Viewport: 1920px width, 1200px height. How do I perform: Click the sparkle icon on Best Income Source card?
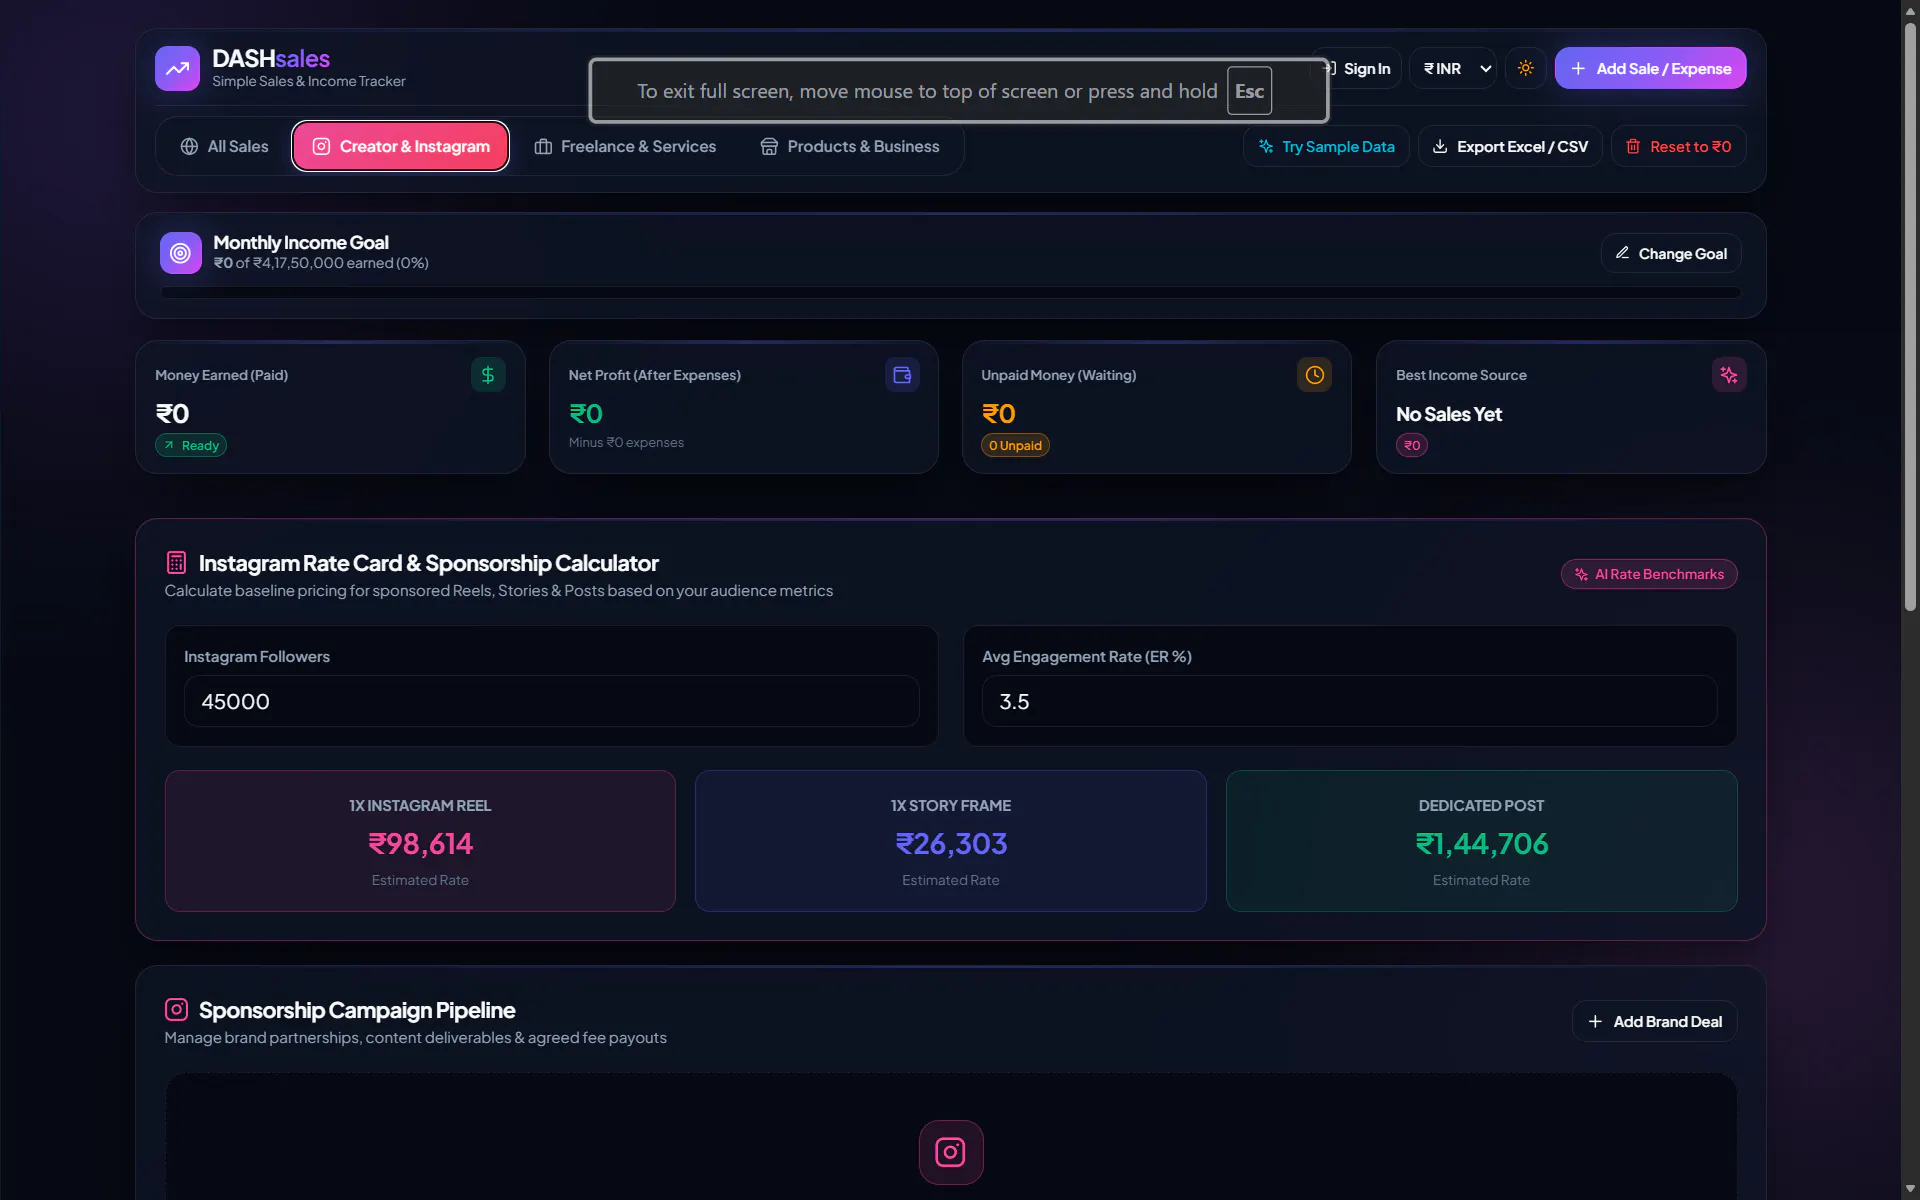pos(1729,375)
